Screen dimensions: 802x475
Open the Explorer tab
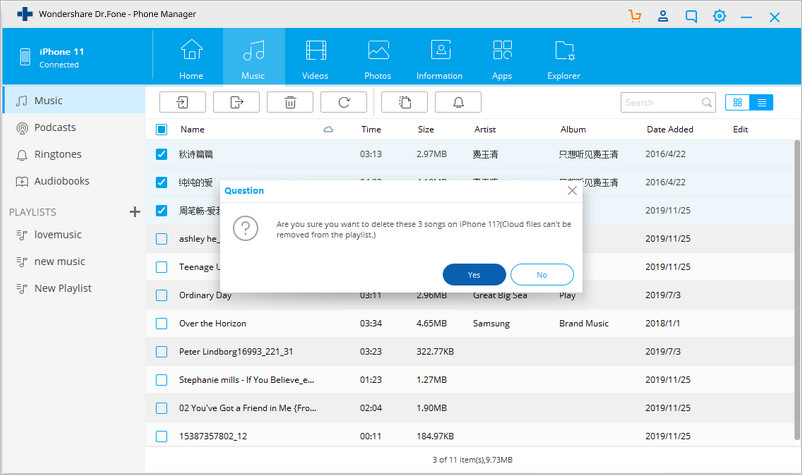click(x=564, y=59)
